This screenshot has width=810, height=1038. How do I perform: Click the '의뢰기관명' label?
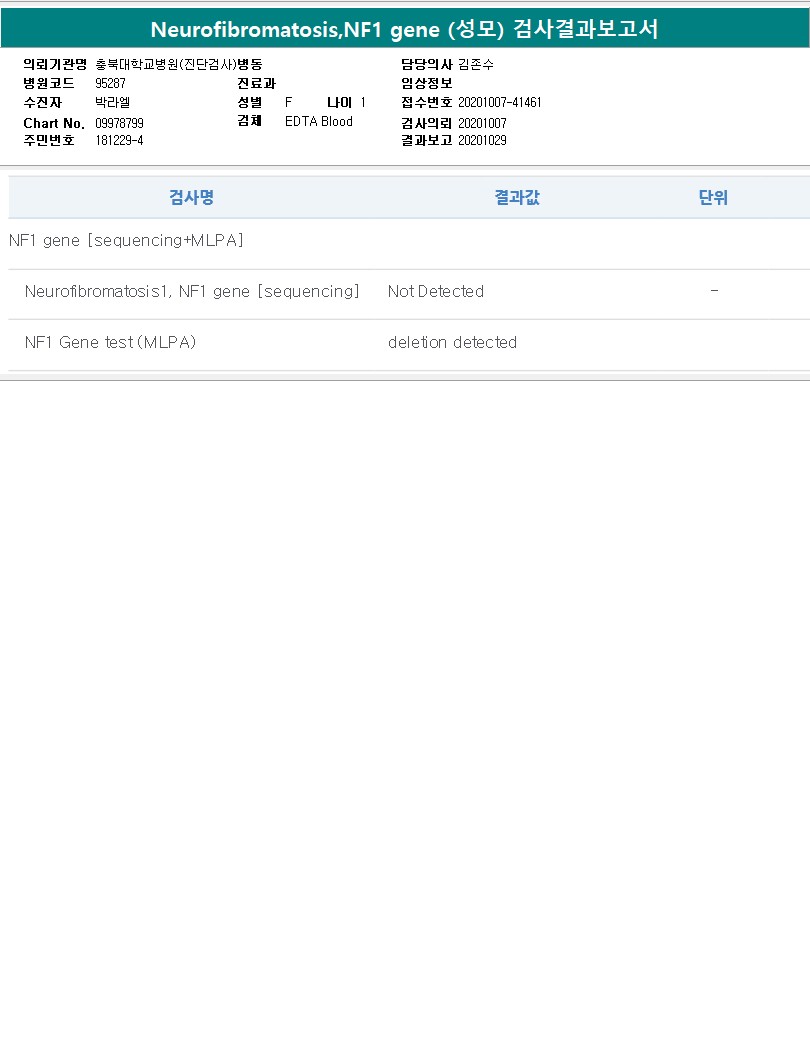(x=55, y=64)
